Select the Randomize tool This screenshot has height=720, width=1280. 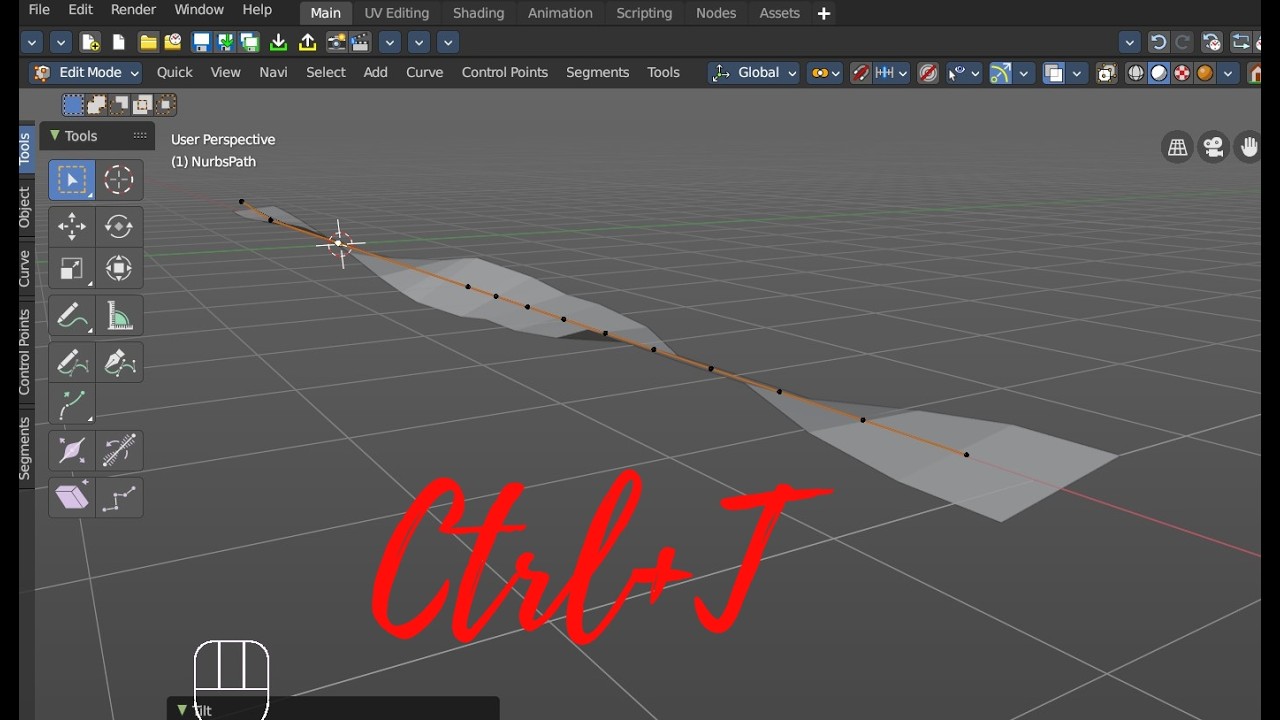coord(119,497)
